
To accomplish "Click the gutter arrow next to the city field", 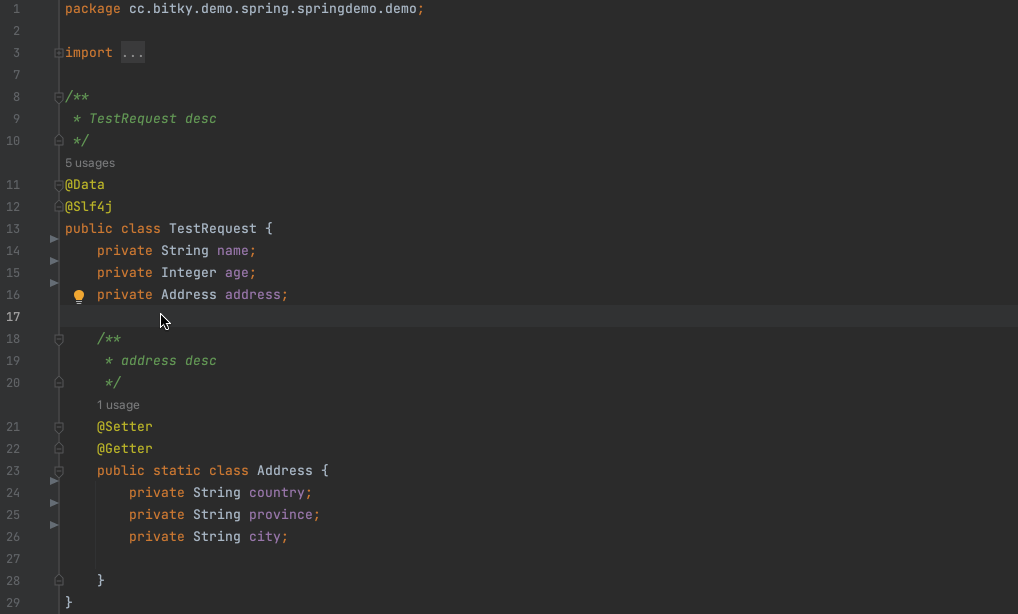I will [53, 524].
